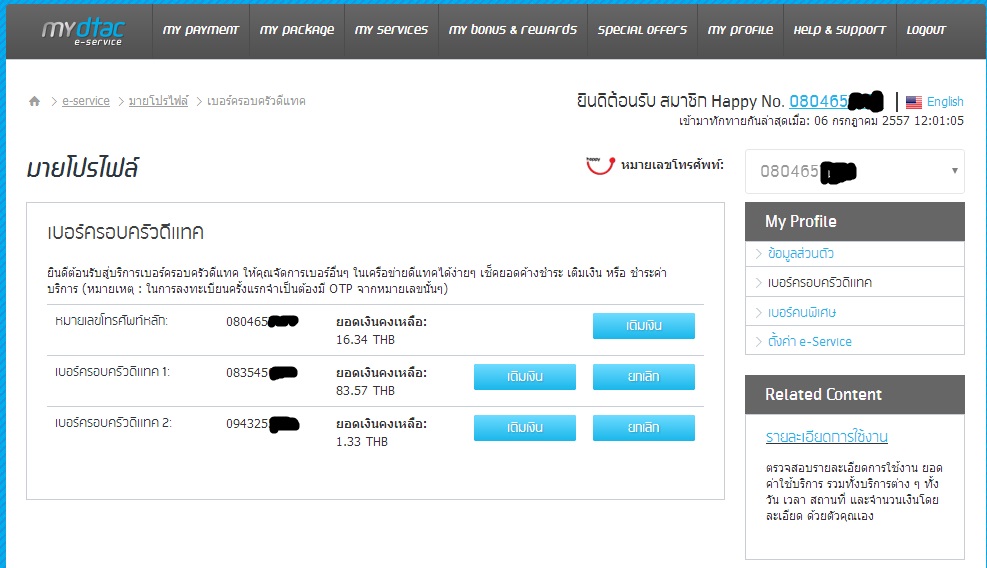Switch language to English
Screen dimensions: 987x568
(945, 101)
